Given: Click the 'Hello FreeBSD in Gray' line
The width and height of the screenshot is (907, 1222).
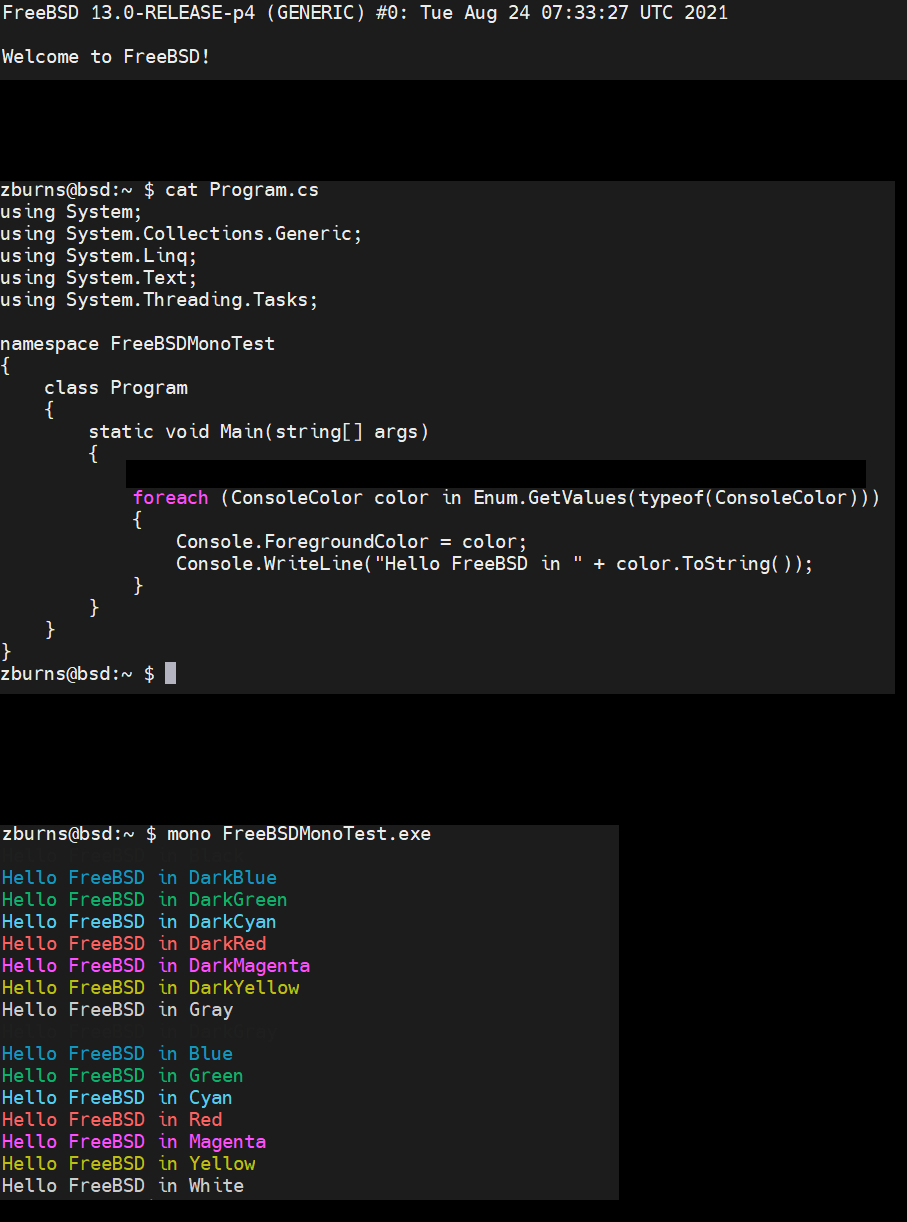Looking at the screenshot, I should click(x=118, y=1010).
